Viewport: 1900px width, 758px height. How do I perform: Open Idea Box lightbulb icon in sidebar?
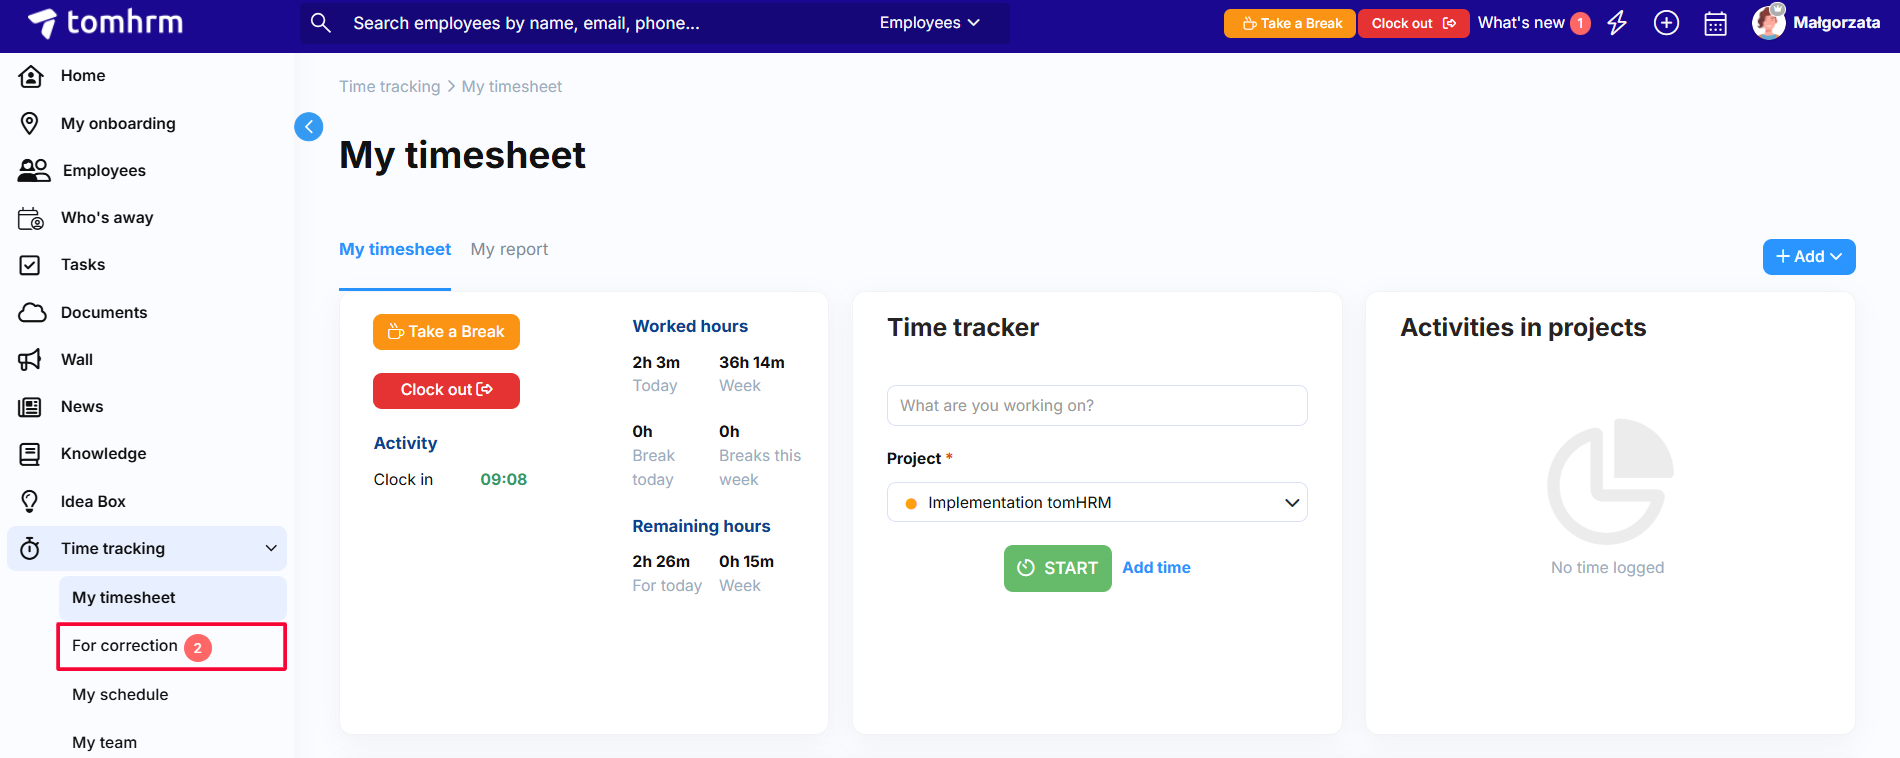pos(30,501)
